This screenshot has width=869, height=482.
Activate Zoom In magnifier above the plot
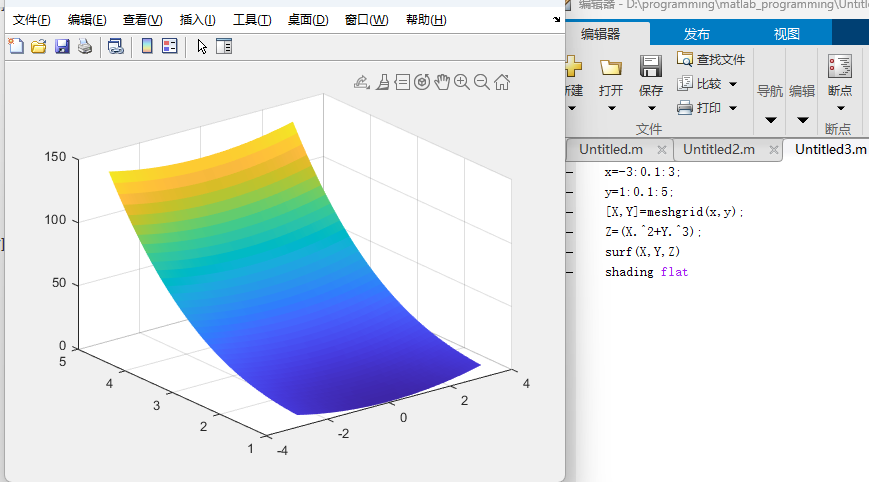462,82
